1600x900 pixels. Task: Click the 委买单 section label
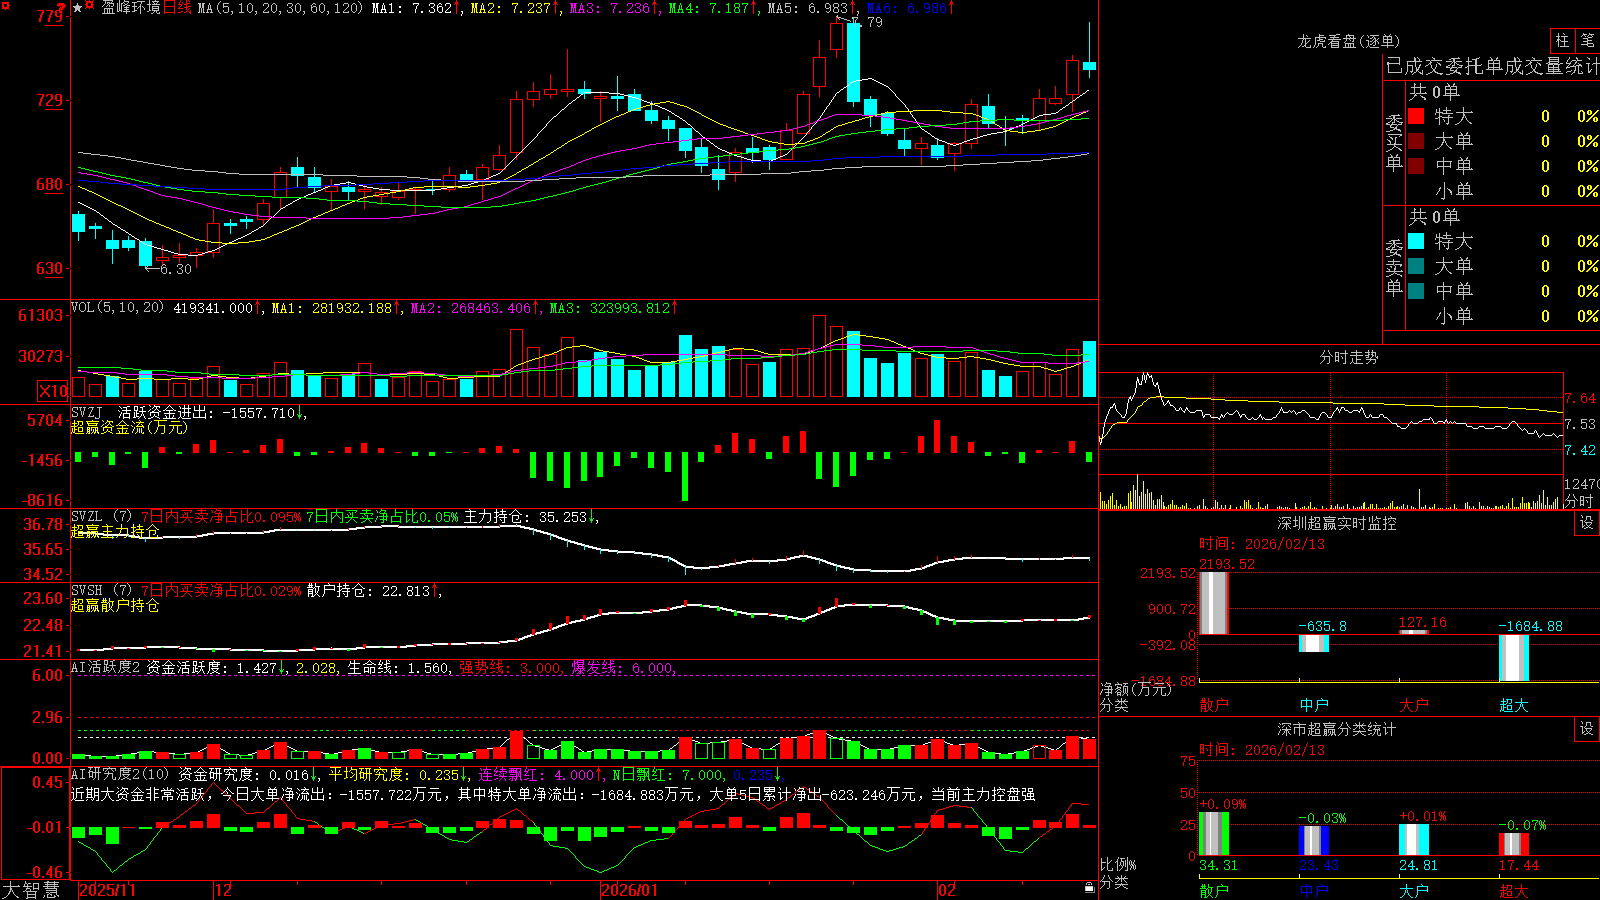tap(1394, 142)
